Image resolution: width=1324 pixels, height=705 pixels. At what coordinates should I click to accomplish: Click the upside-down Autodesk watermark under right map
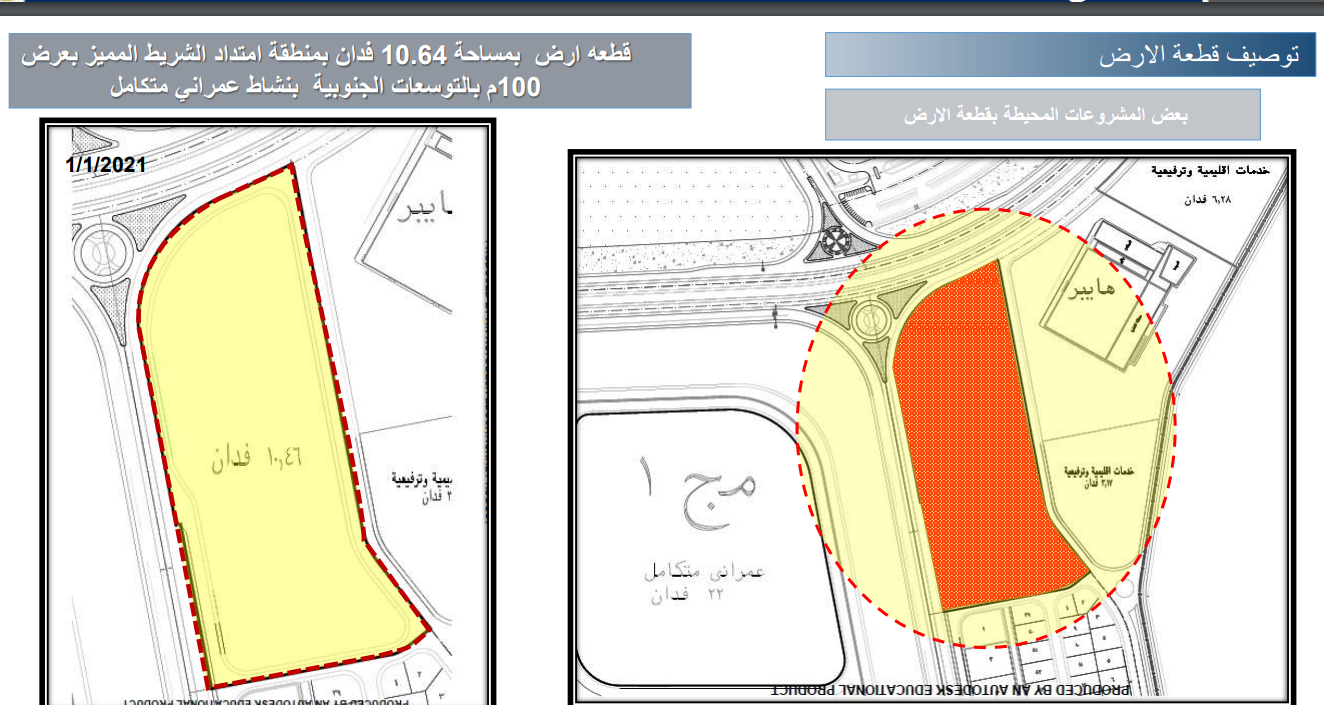(950, 690)
